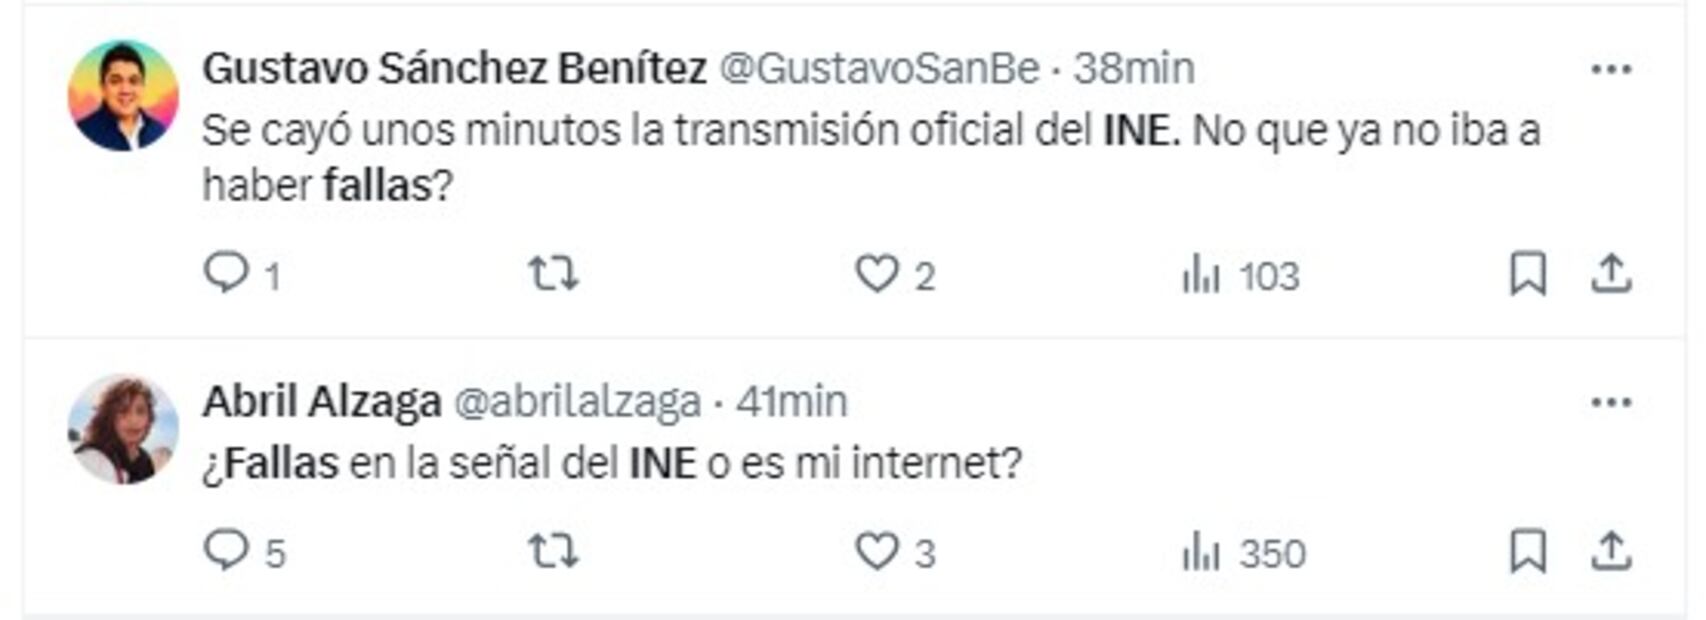
Task: Like Abril Alzaga's tweet about INE signal
Action: [877, 550]
